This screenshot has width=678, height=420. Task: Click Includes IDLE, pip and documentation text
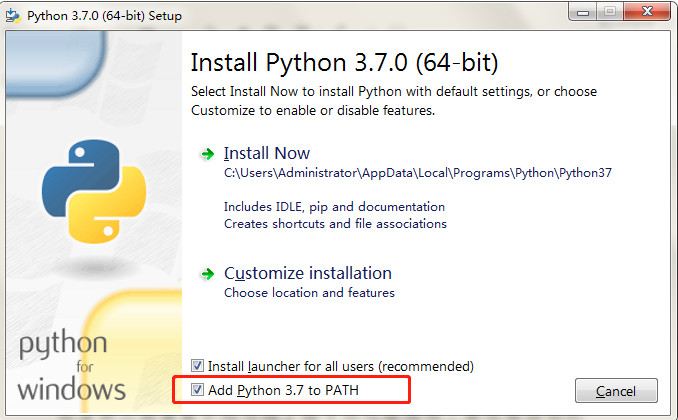pyautogui.click(x=334, y=207)
